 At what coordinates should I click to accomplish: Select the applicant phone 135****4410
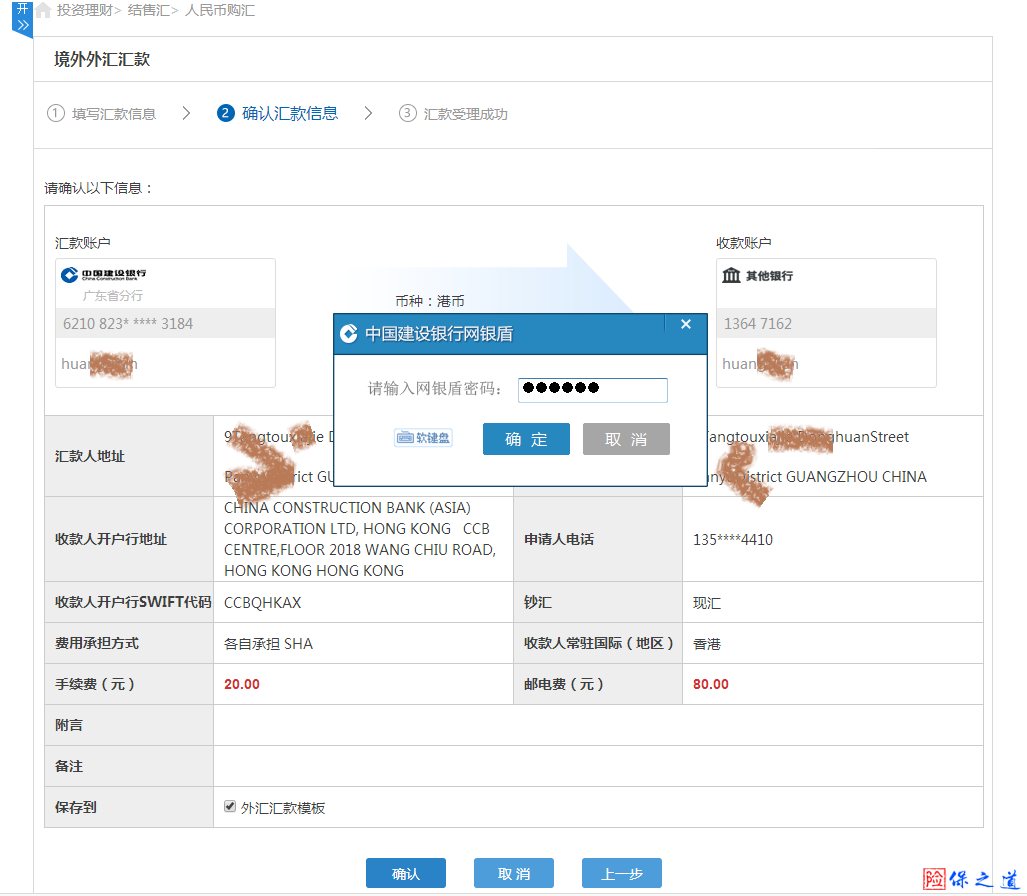coord(733,540)
